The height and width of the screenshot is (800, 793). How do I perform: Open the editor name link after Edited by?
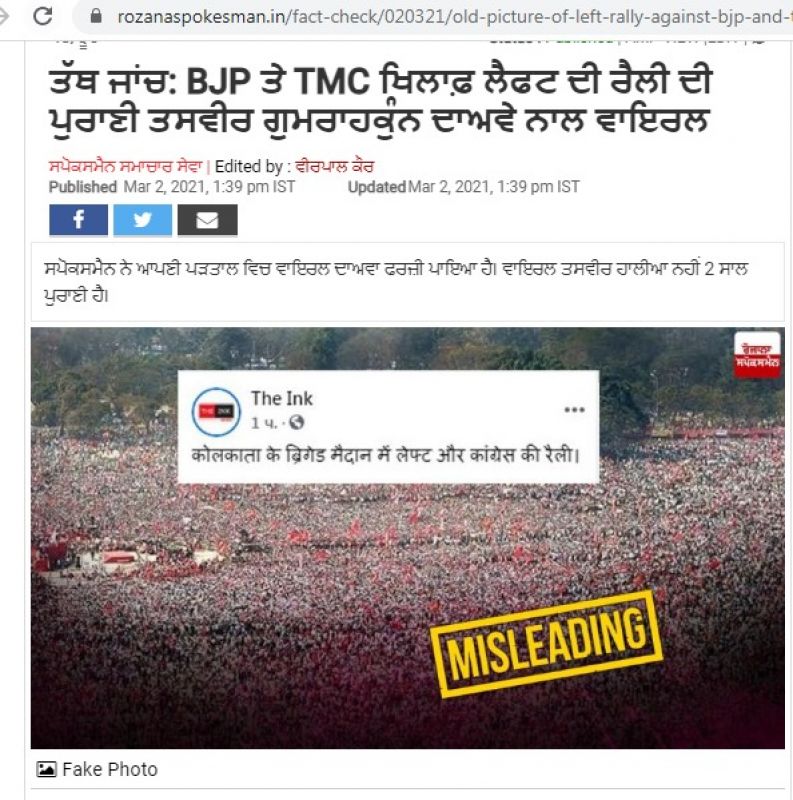click(x=335, y=166)
